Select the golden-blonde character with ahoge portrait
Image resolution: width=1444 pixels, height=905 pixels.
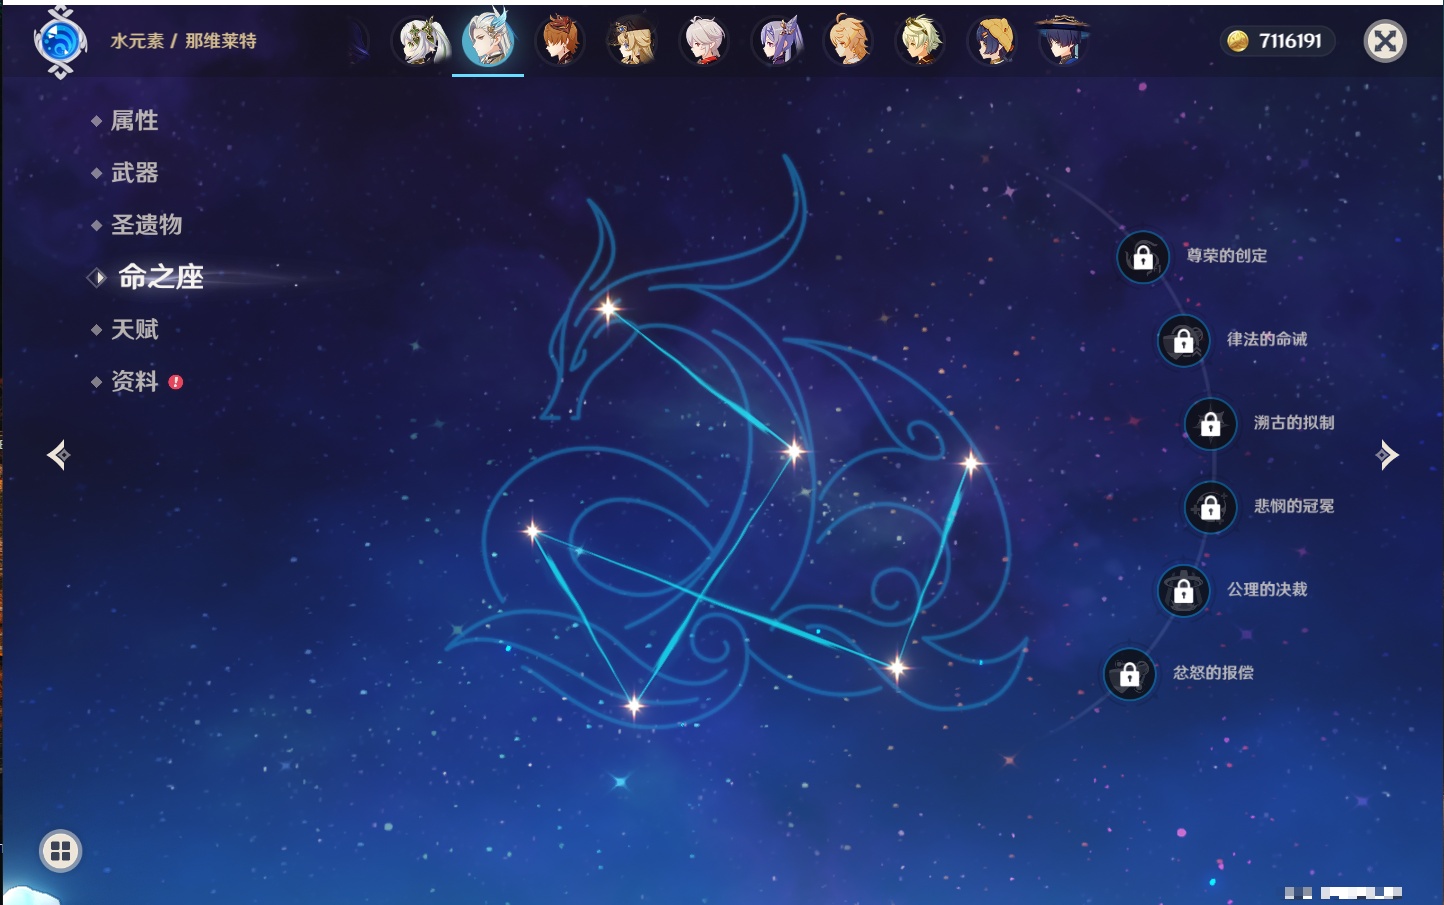click(x=848, y=41)
